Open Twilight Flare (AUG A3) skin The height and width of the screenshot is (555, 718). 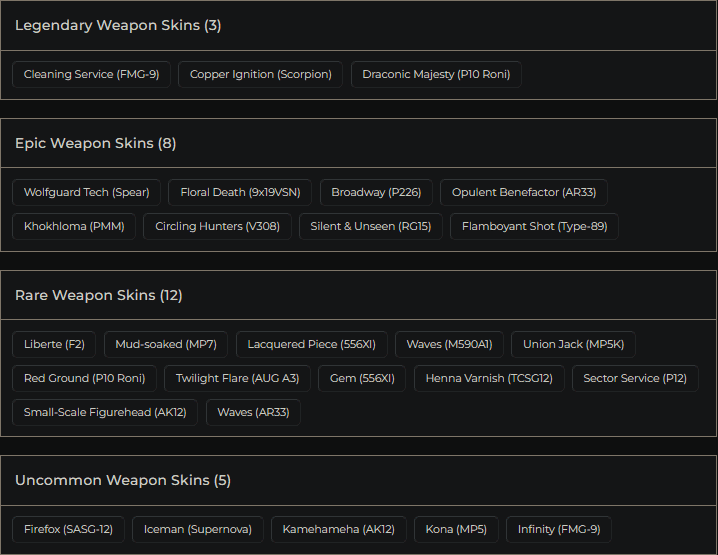click(x=237, y=378)
